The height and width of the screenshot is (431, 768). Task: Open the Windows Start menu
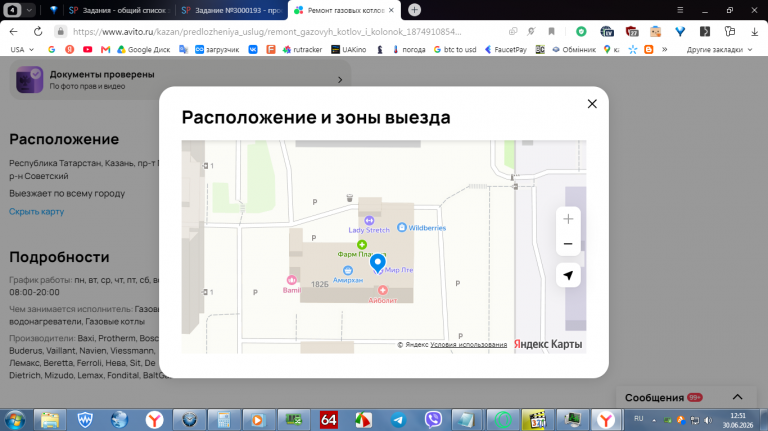pos(15,420)
